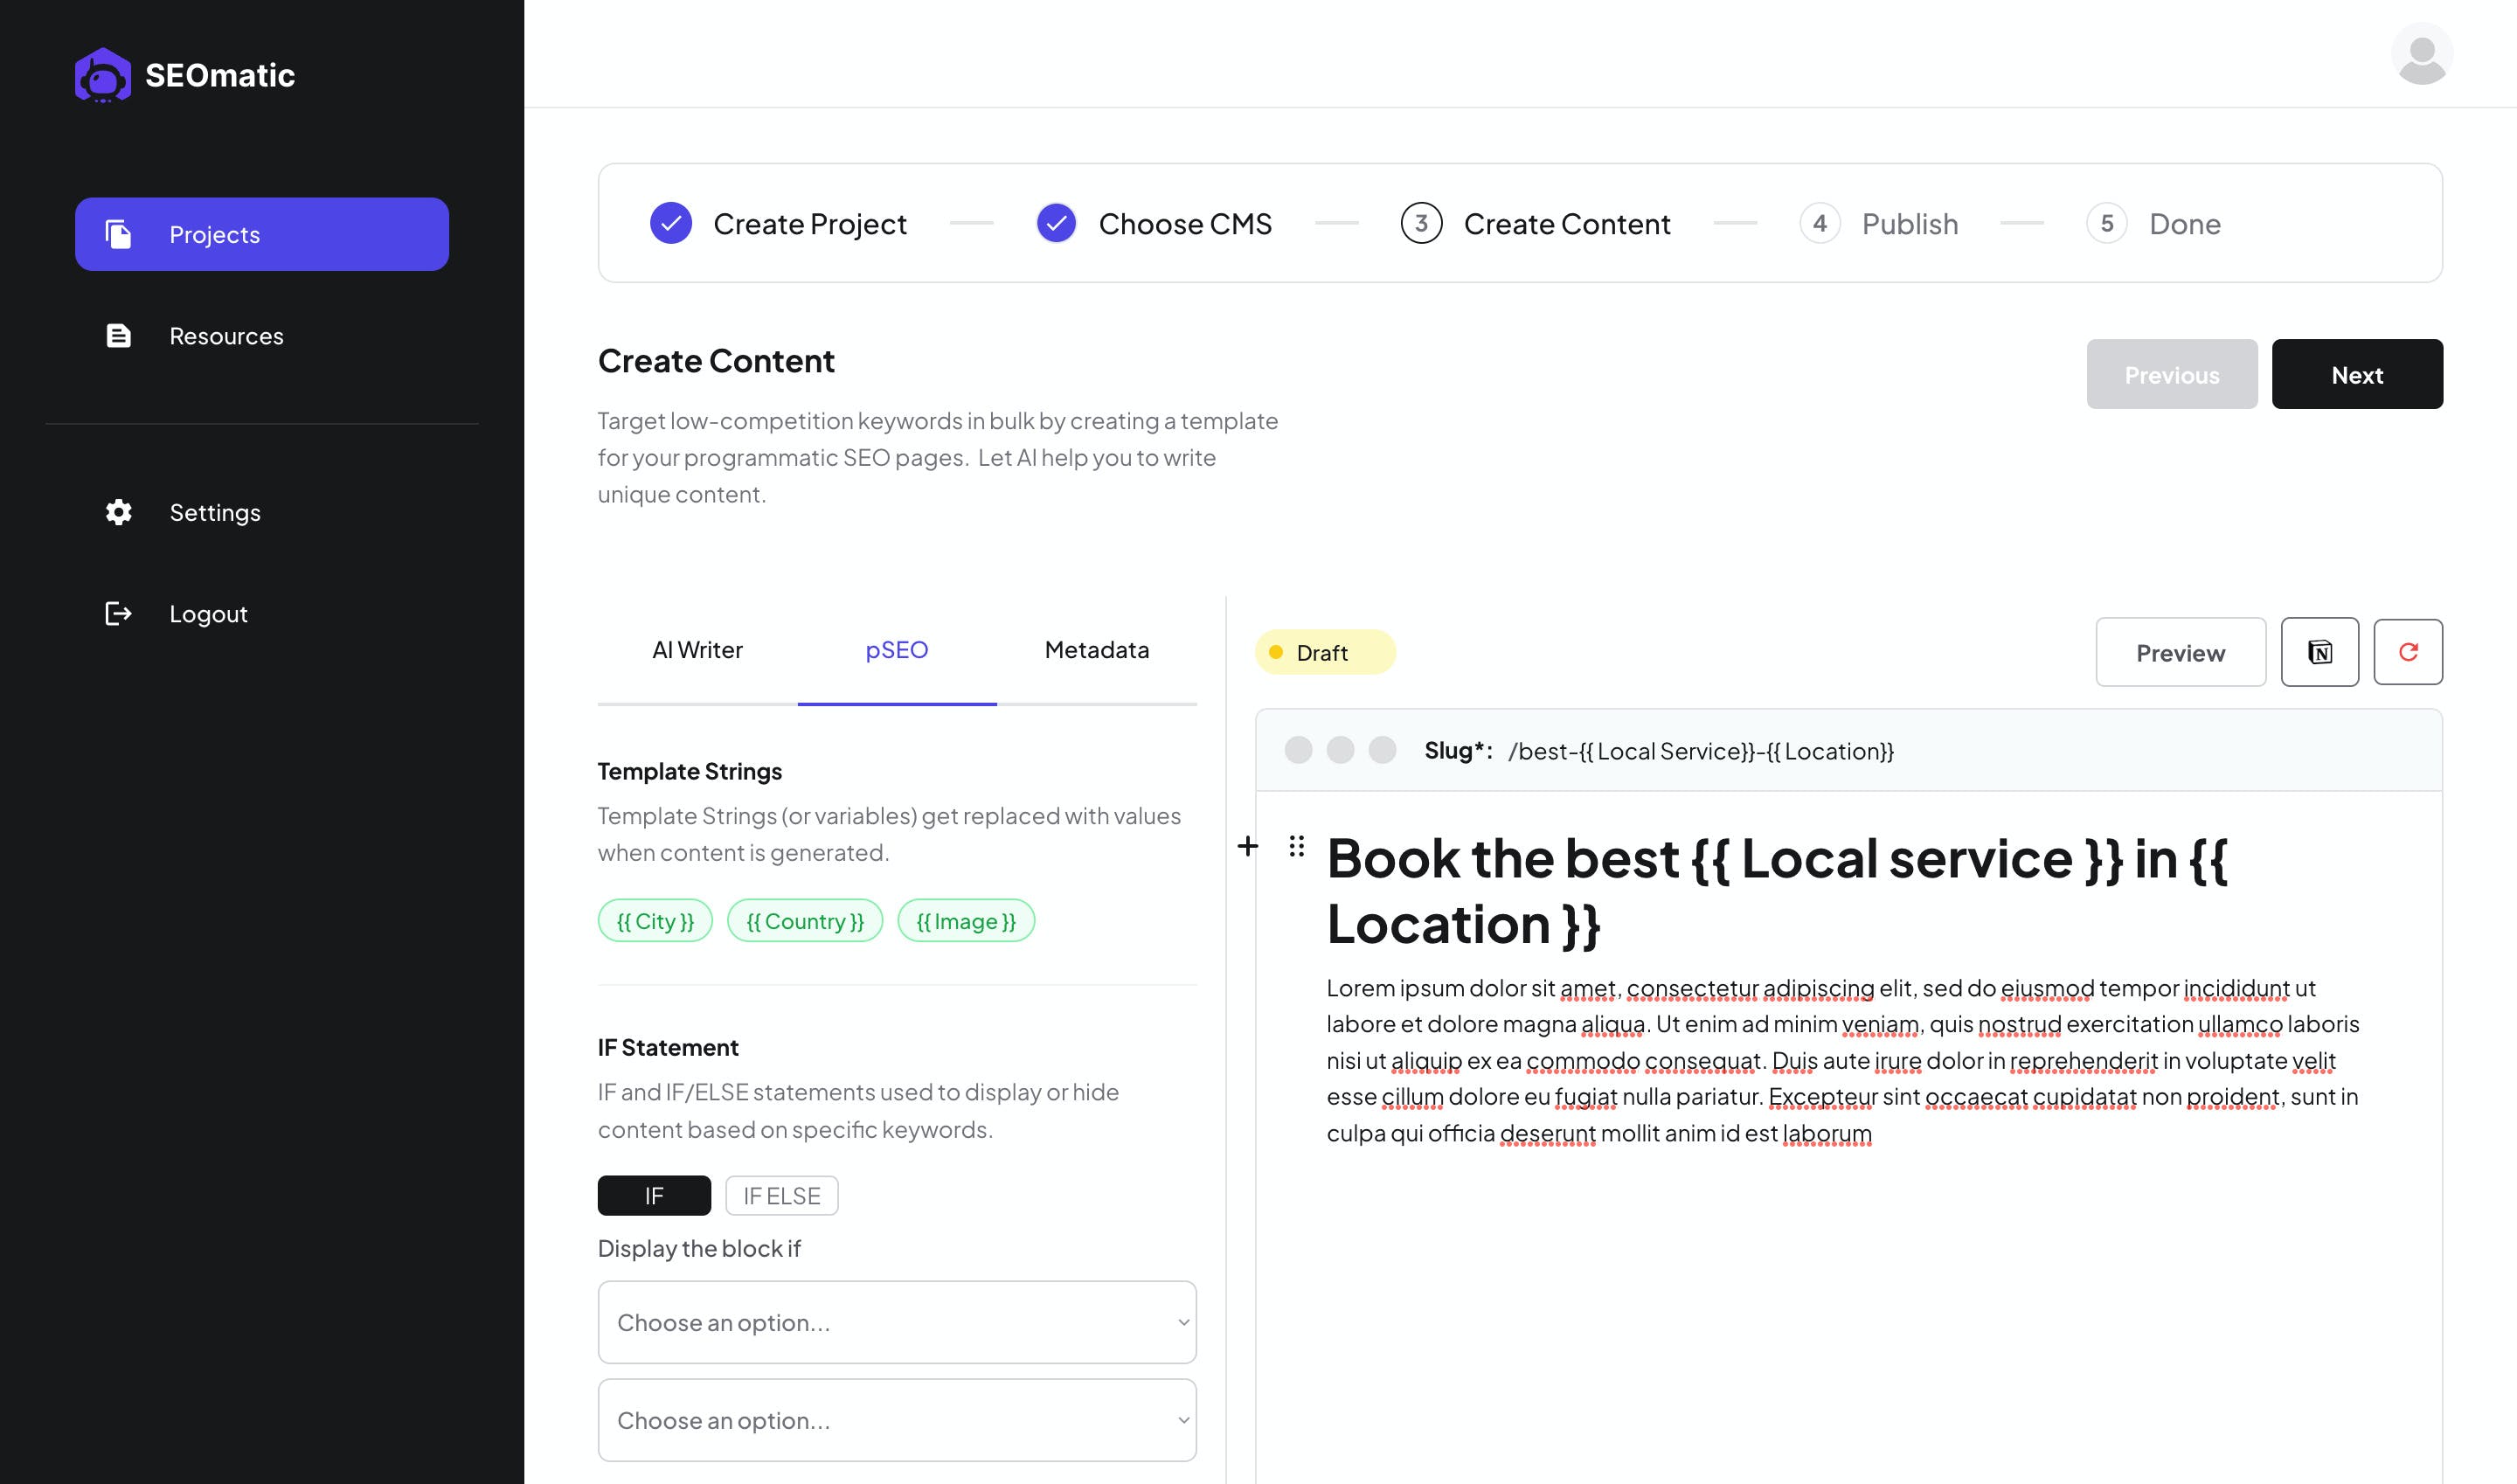Insert the {{ Country }} template string chip

click(x=804, y=921)
